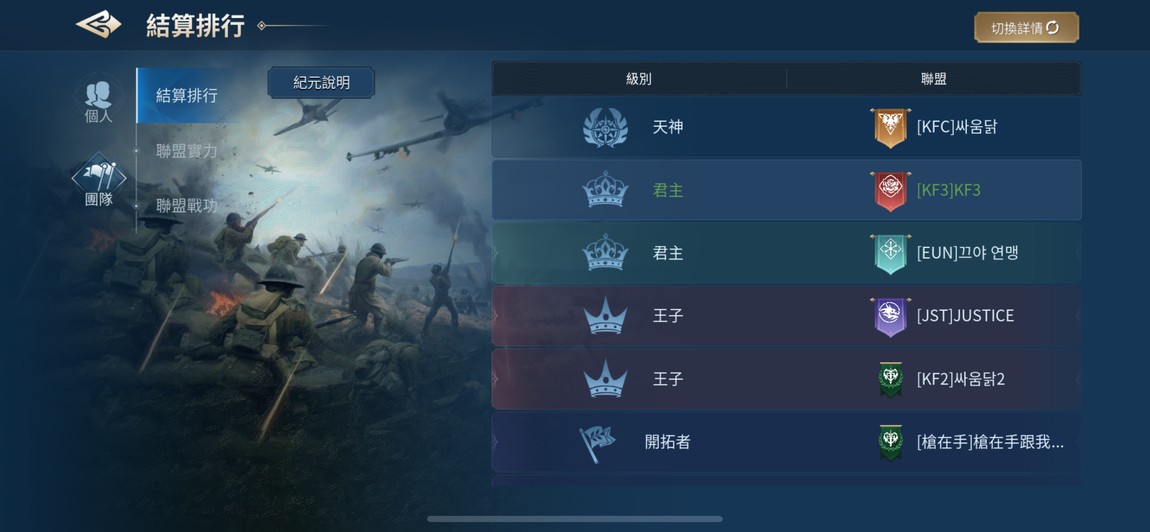Click the 天神 laurel rank emblem
The image size is (1150, 532).
pyautogui.click(x=605, y=128)
